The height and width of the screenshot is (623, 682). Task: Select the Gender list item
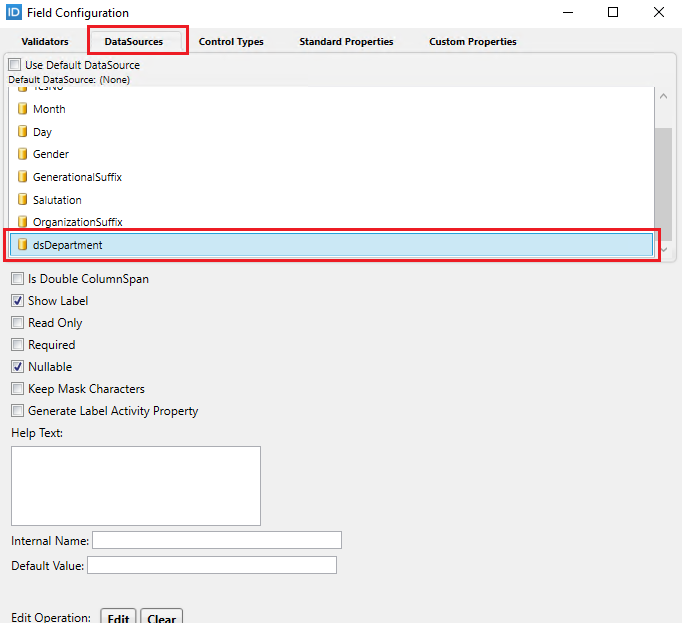pyautogui.click(x=331, y=154)
